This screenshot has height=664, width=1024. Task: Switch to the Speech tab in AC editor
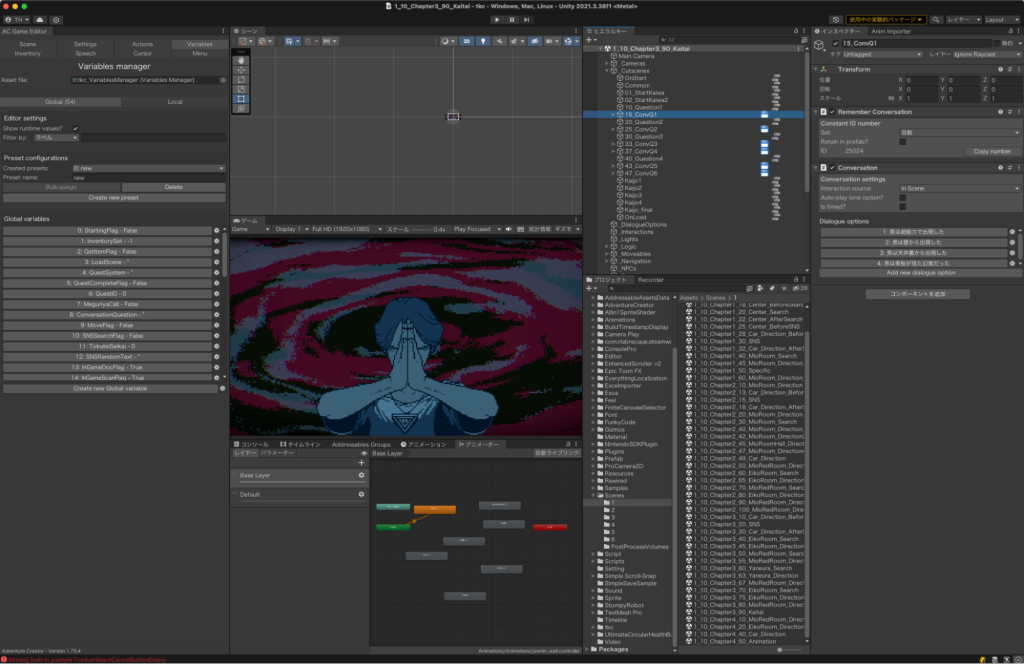(85, 53)
